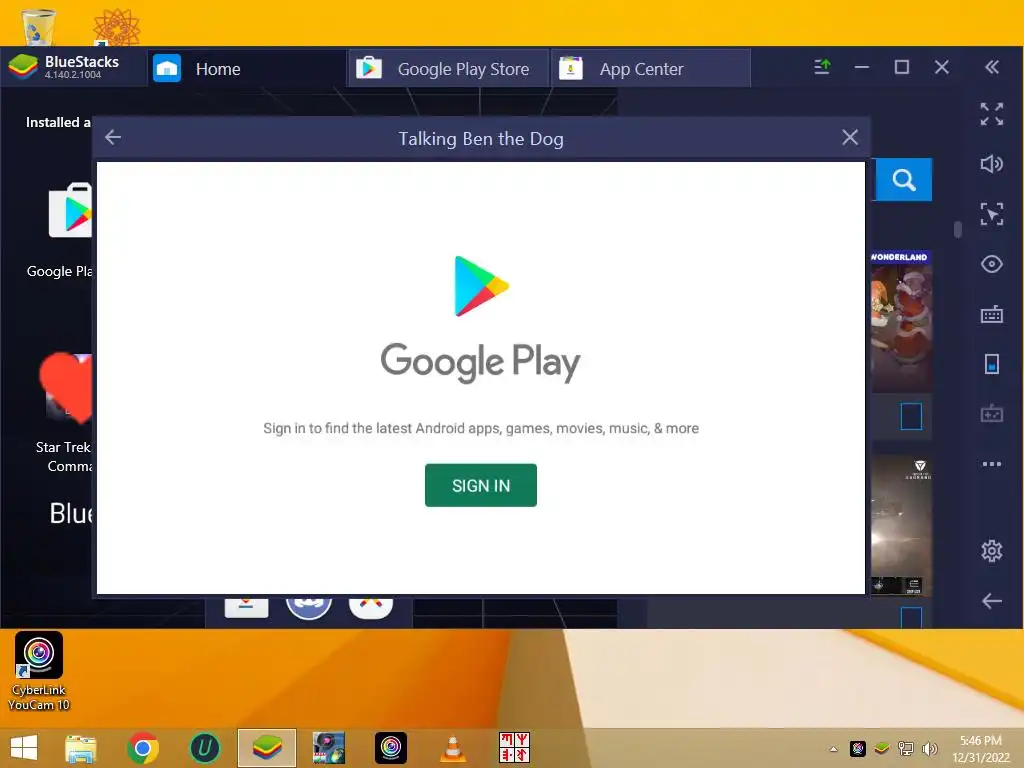The width and height of the screenshot is (1024, 768).
Task: Click the red tiled icon in taskbar
Action: pos(515,748)
